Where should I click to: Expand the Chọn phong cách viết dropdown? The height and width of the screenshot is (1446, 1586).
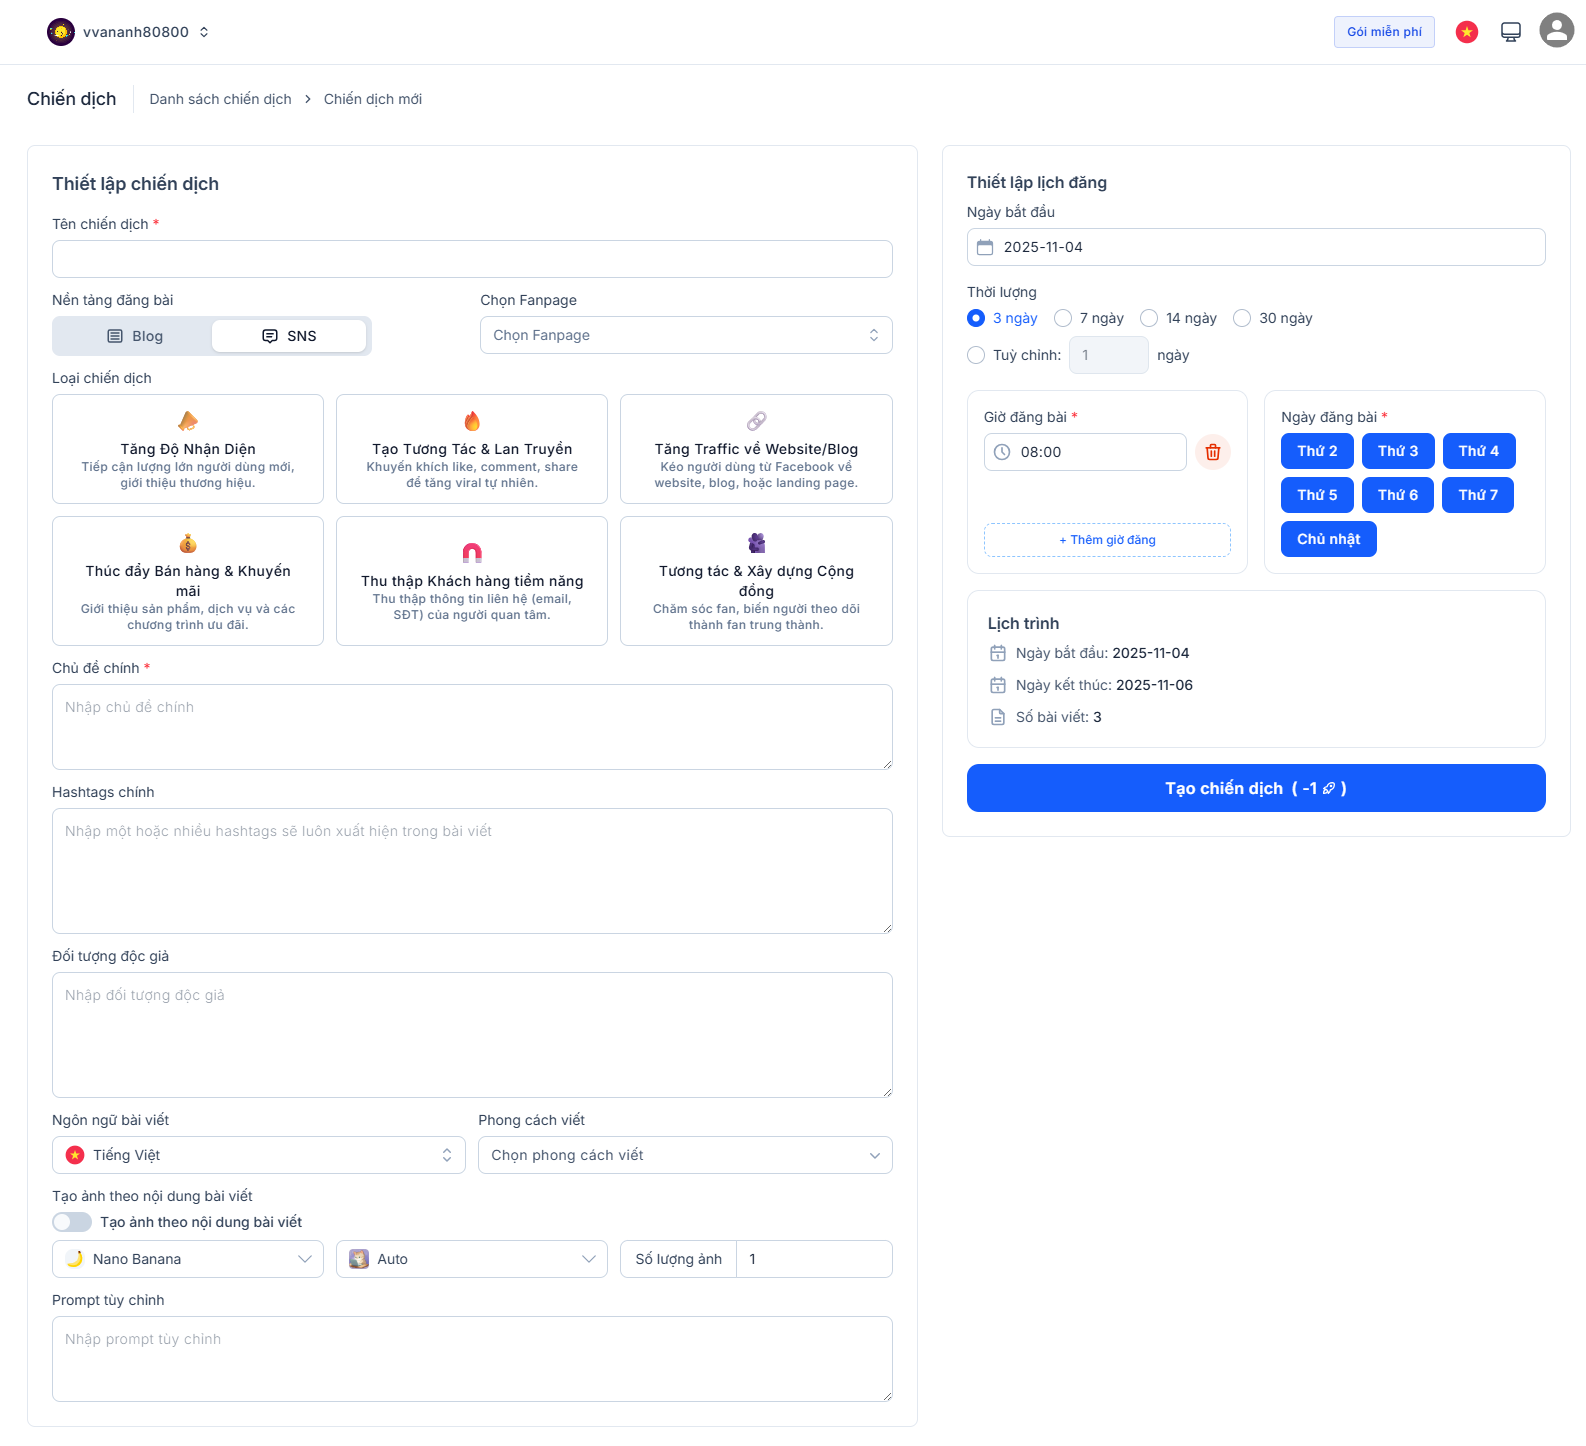685,1155
